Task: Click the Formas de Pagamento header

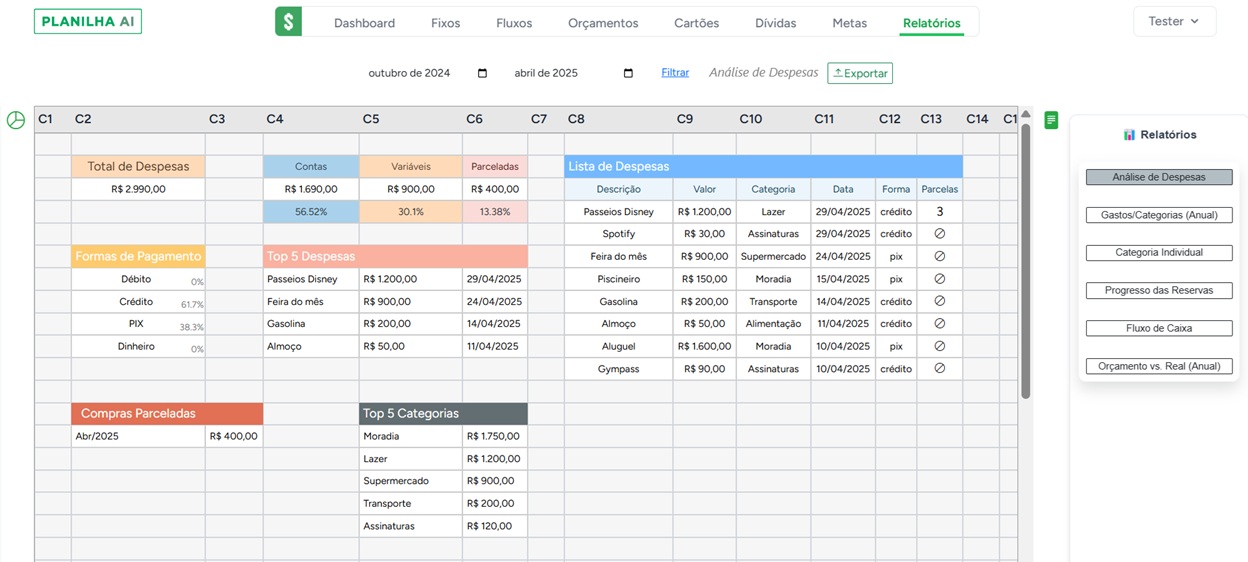Action: [138, 256]
